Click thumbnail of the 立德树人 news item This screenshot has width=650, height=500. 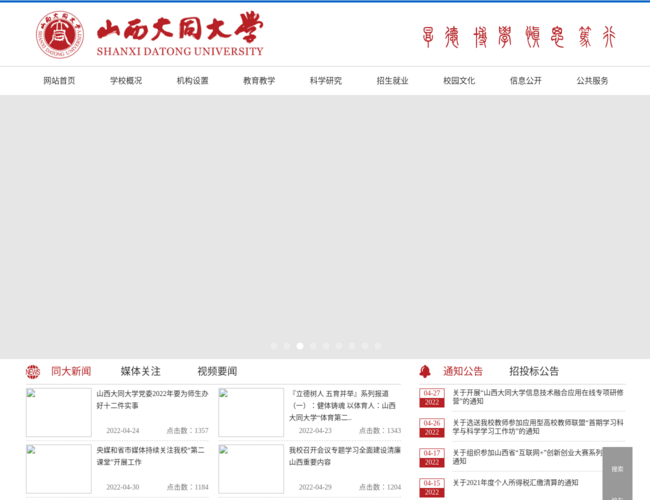pyautogui.click(x=251, y=413)
